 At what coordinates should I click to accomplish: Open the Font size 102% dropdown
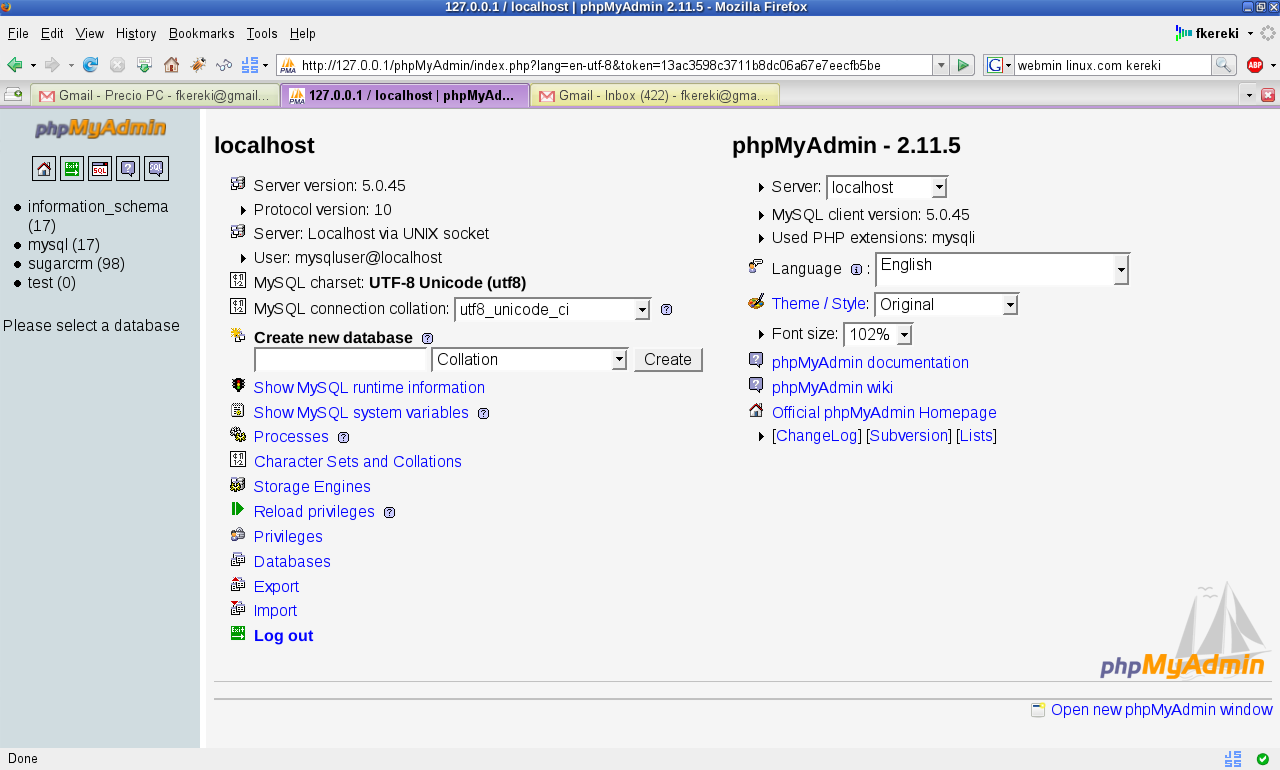pos(878,335)
